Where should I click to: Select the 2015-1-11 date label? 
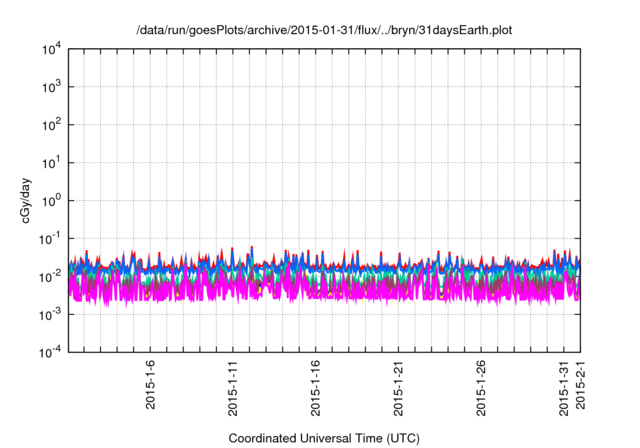tap(233, 386)
